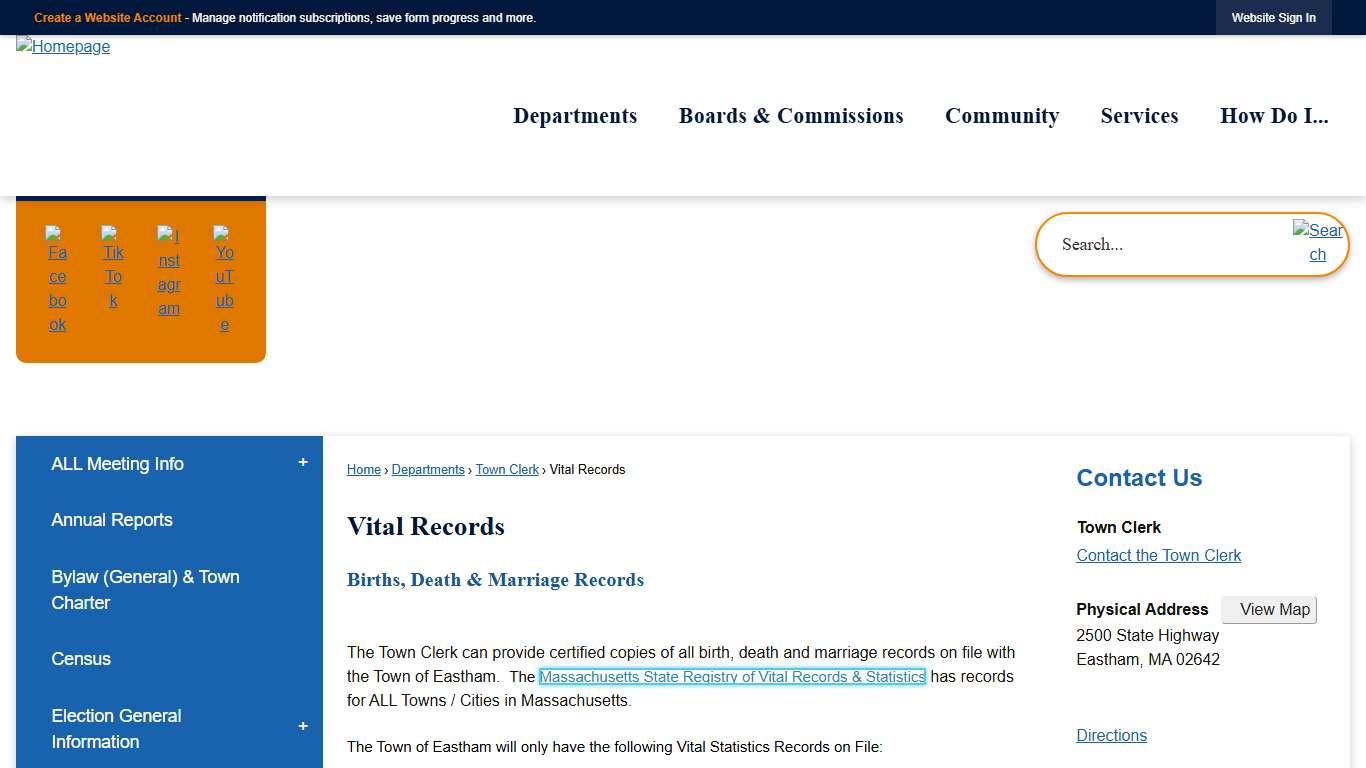
Task: Select the Home breadcrumb link
Action: 363,469
